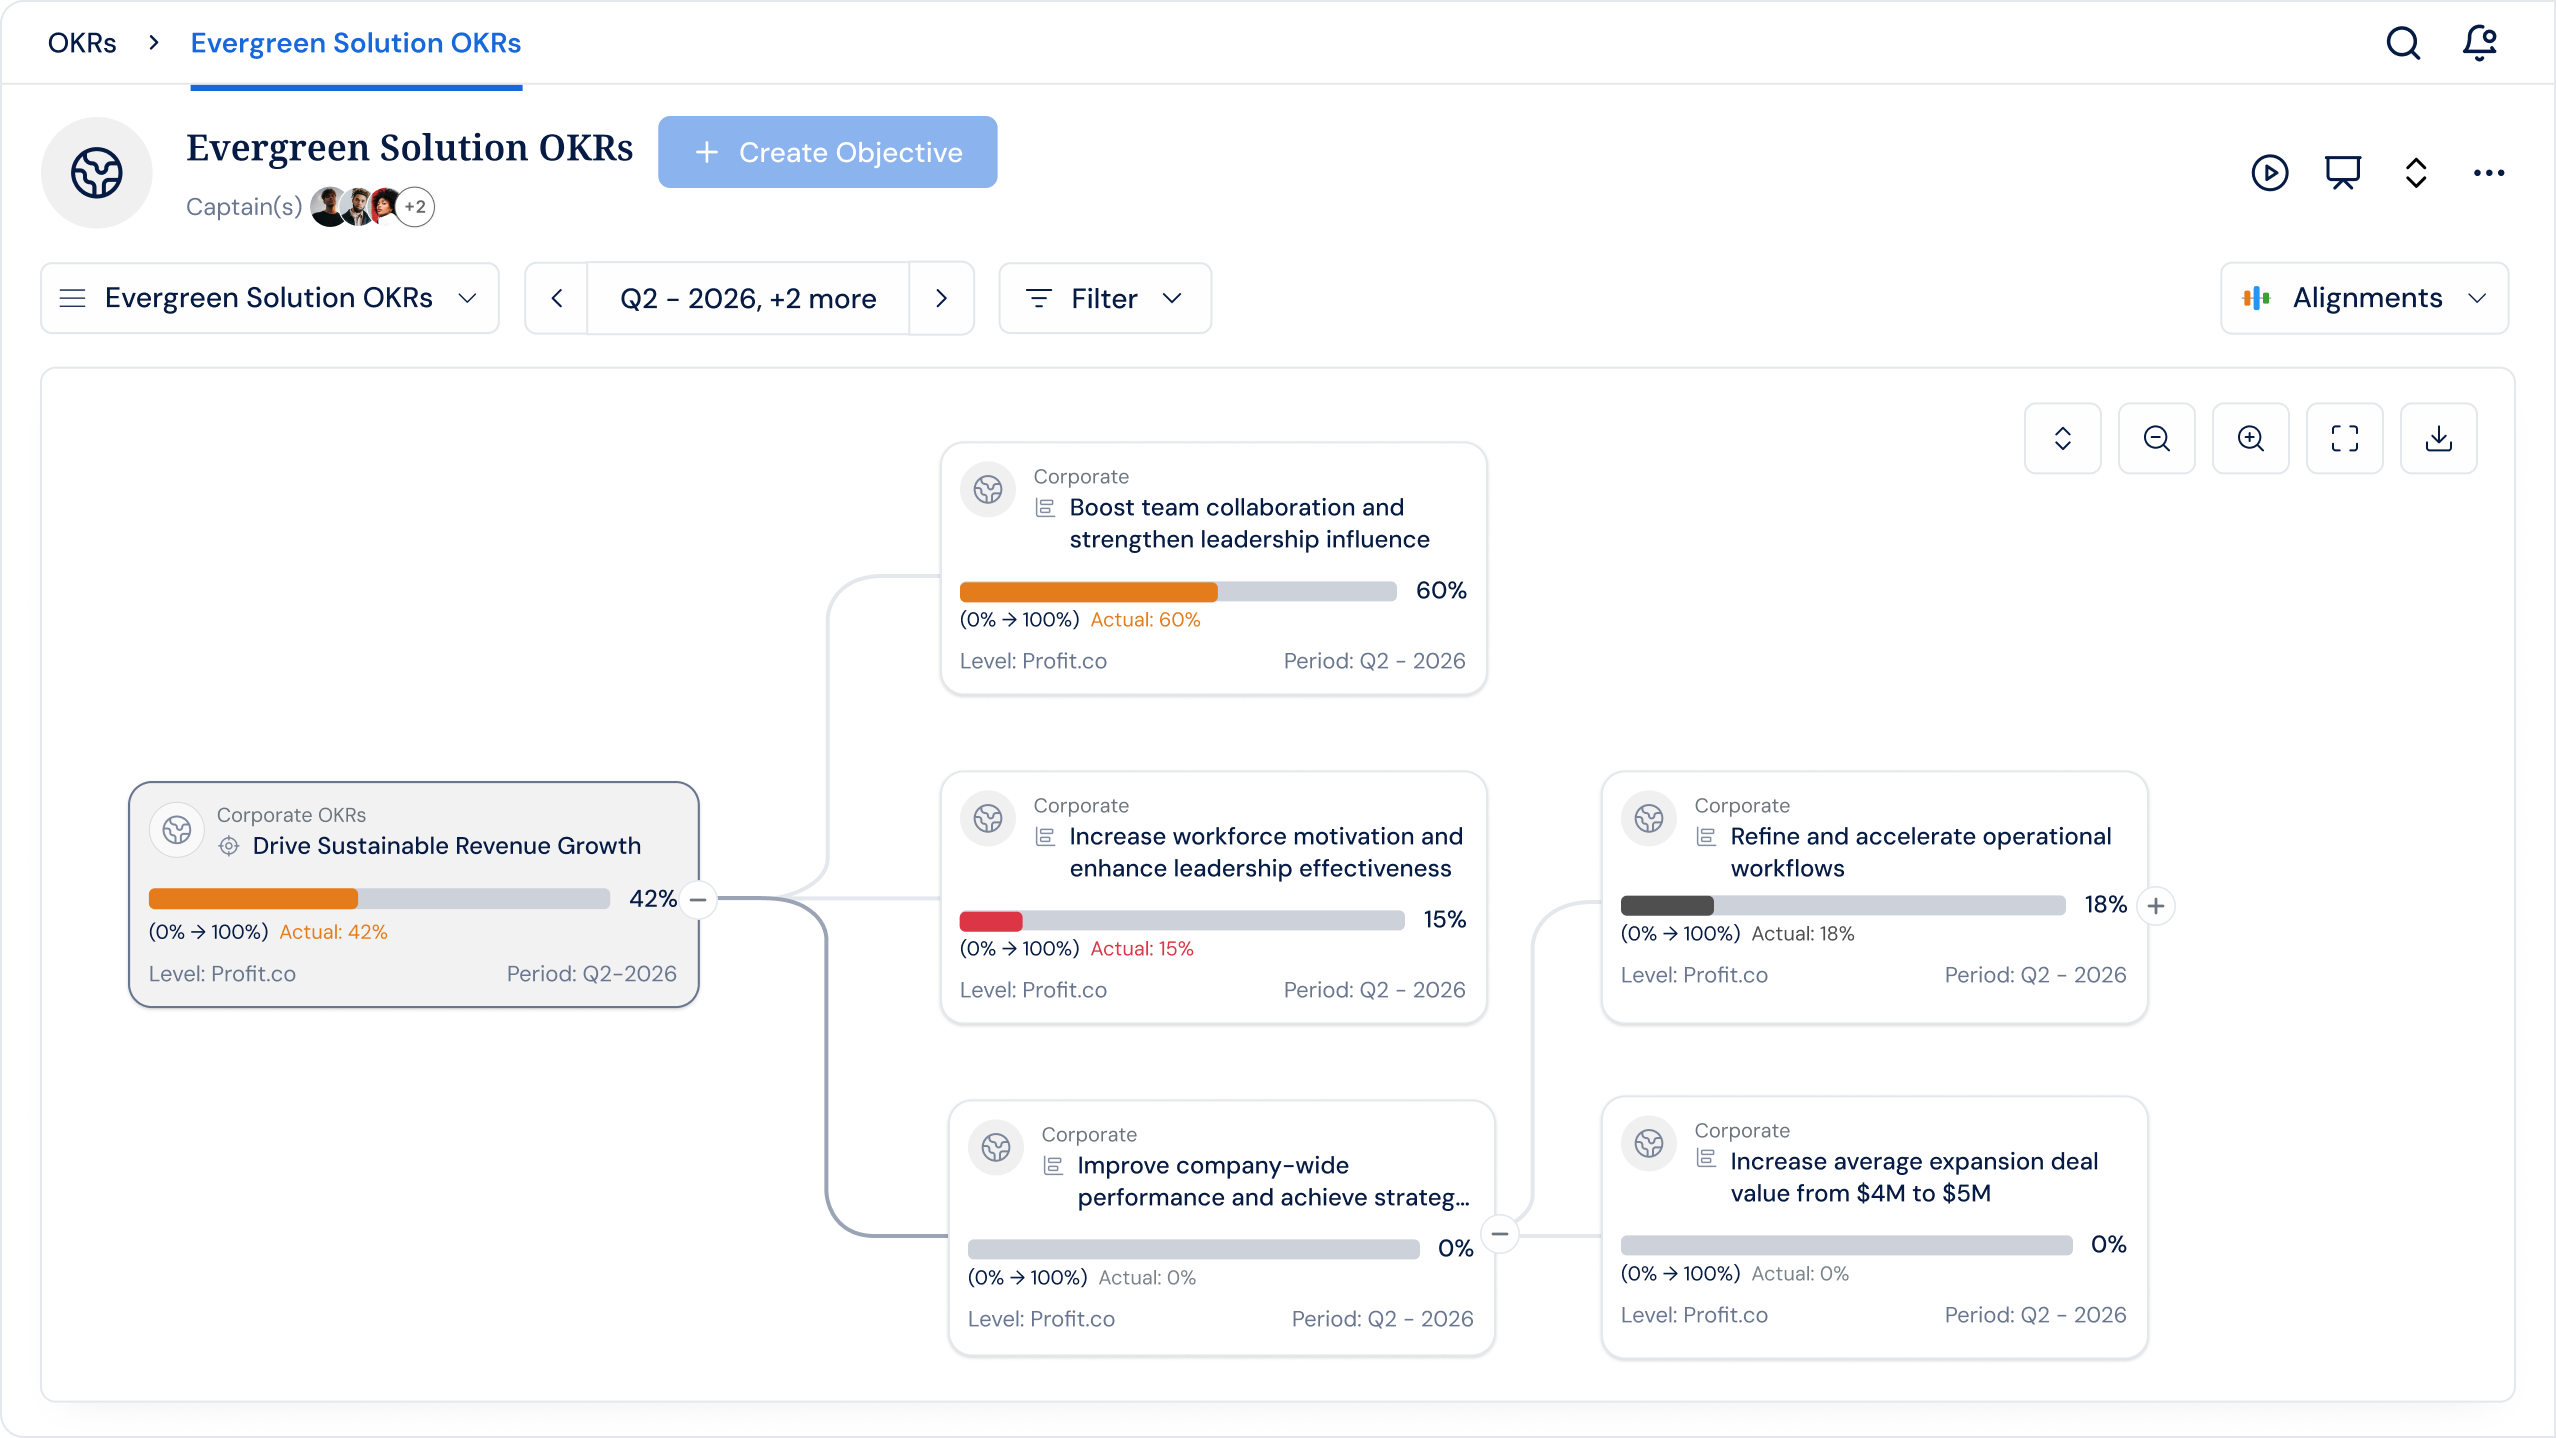2556x1438 pixels.
Task: Click the +2 captains avatar badge
Action: pos(415,207)
